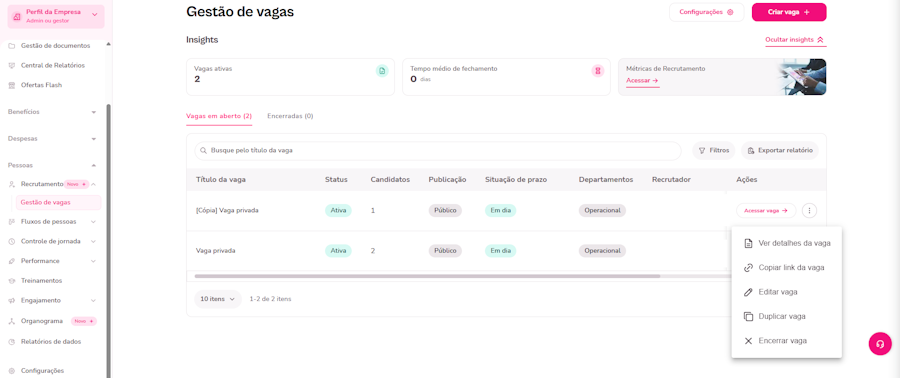Viewport: 900px width, 378px height.
Task: Click the Fluxos de pessoas icon
Action: [x=11, y=221]
